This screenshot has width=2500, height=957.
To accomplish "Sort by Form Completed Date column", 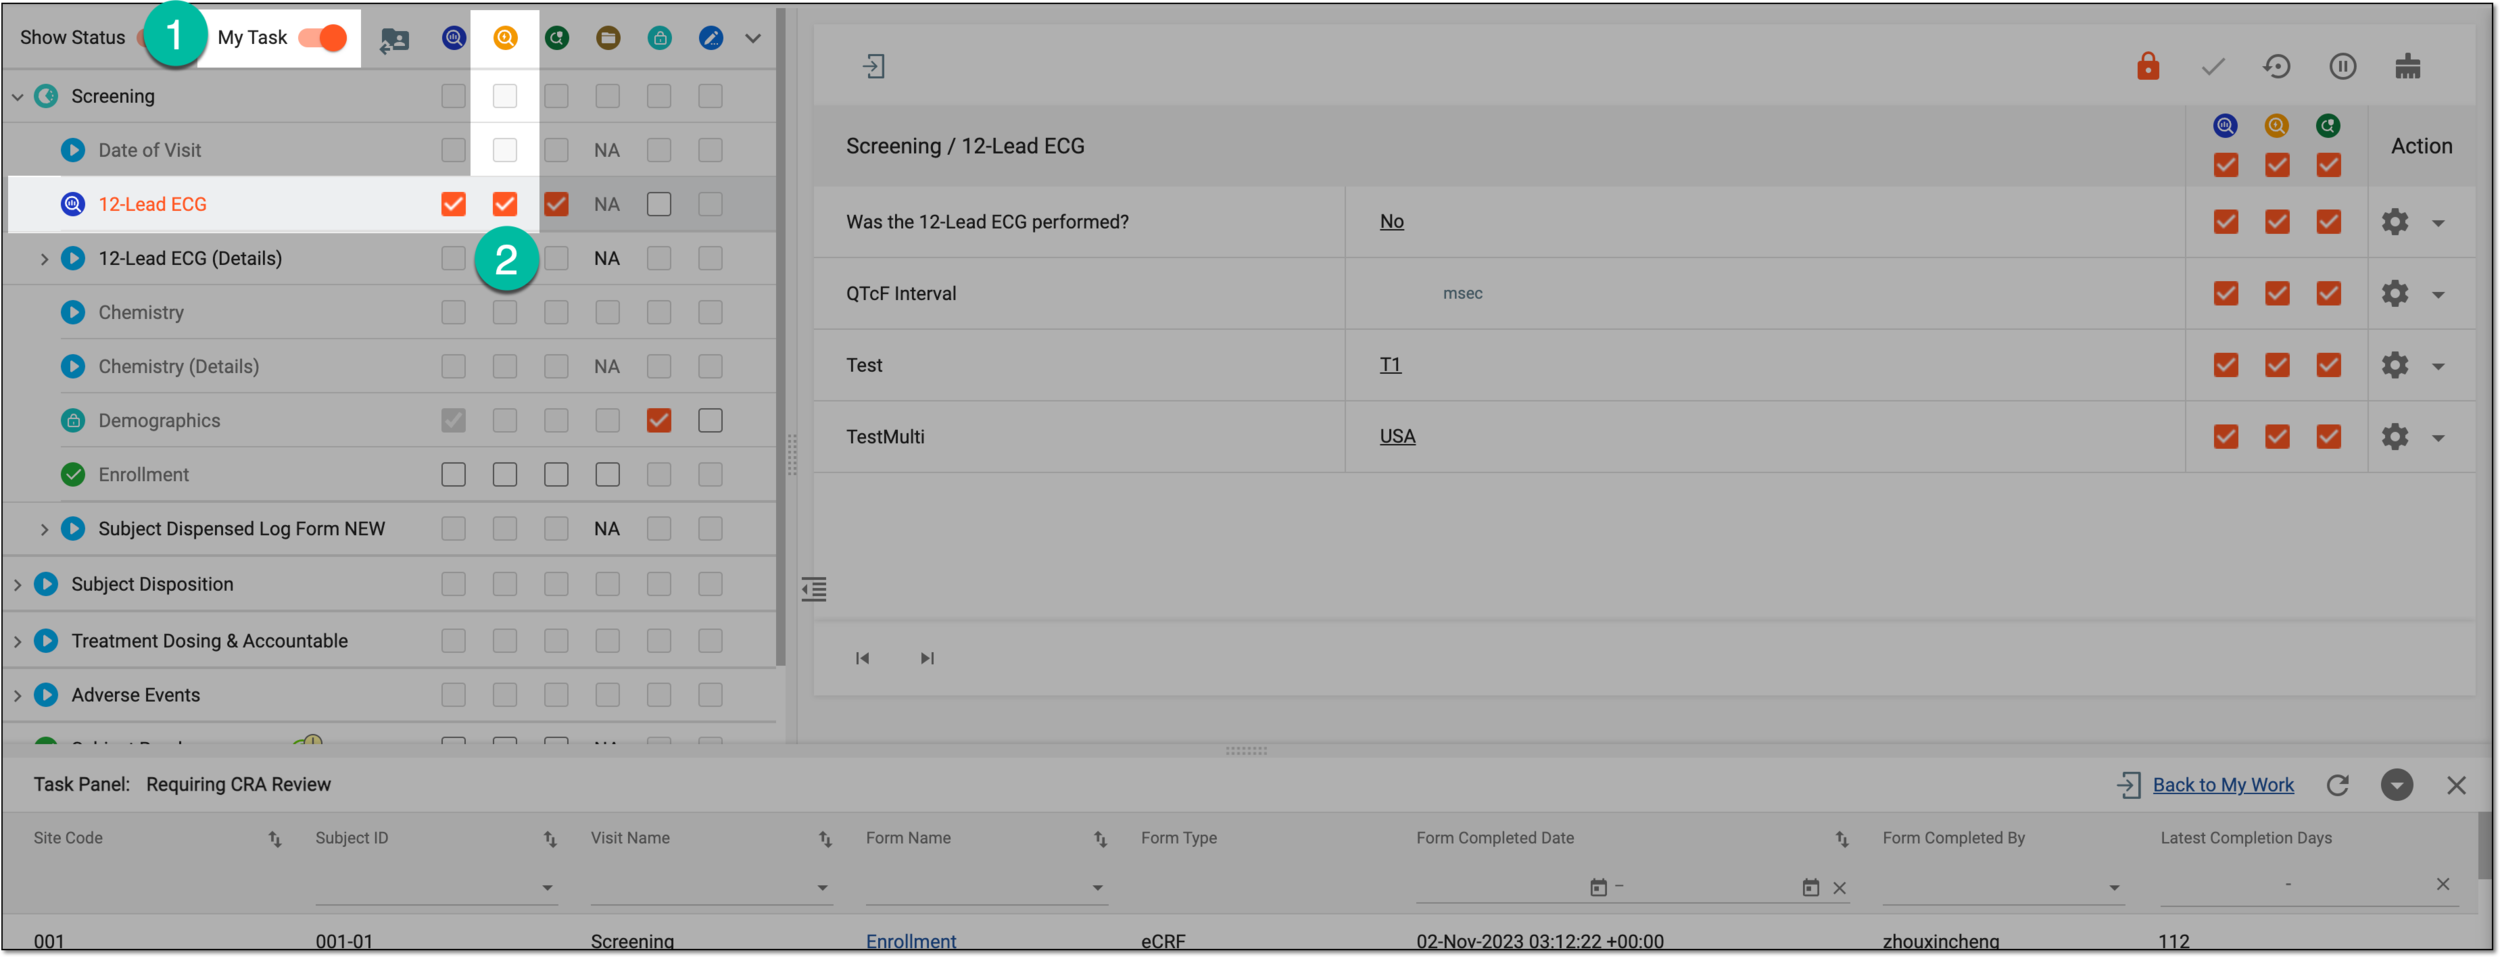I will click(1842, 840).
